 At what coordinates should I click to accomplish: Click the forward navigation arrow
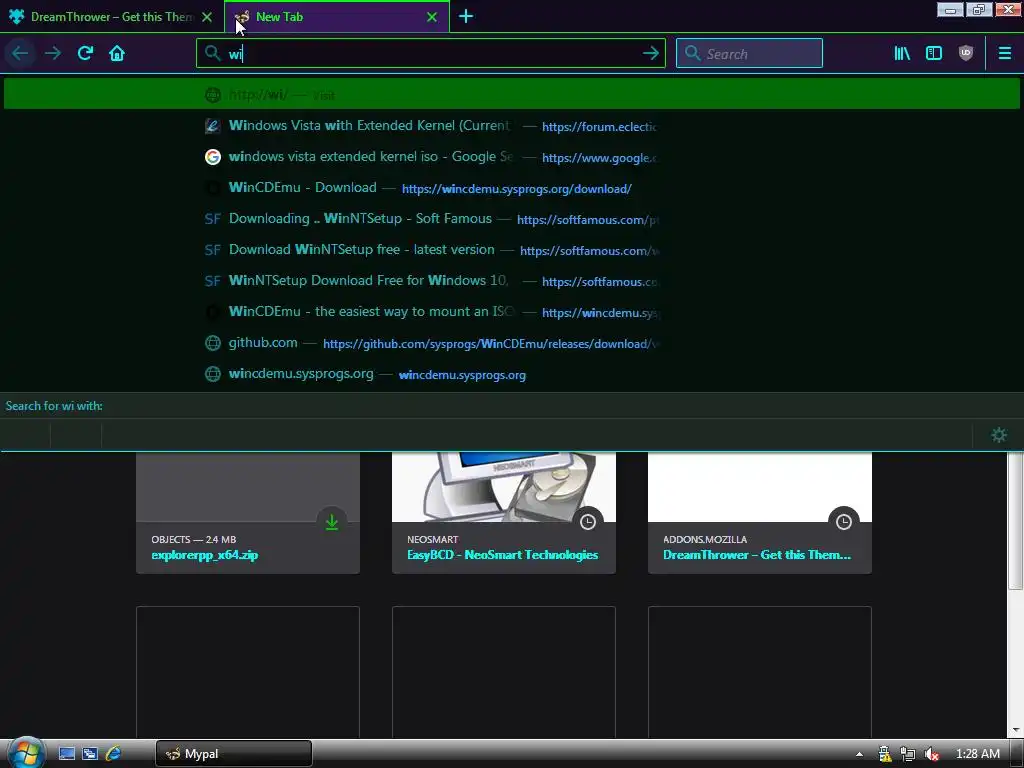pos(53,54)
